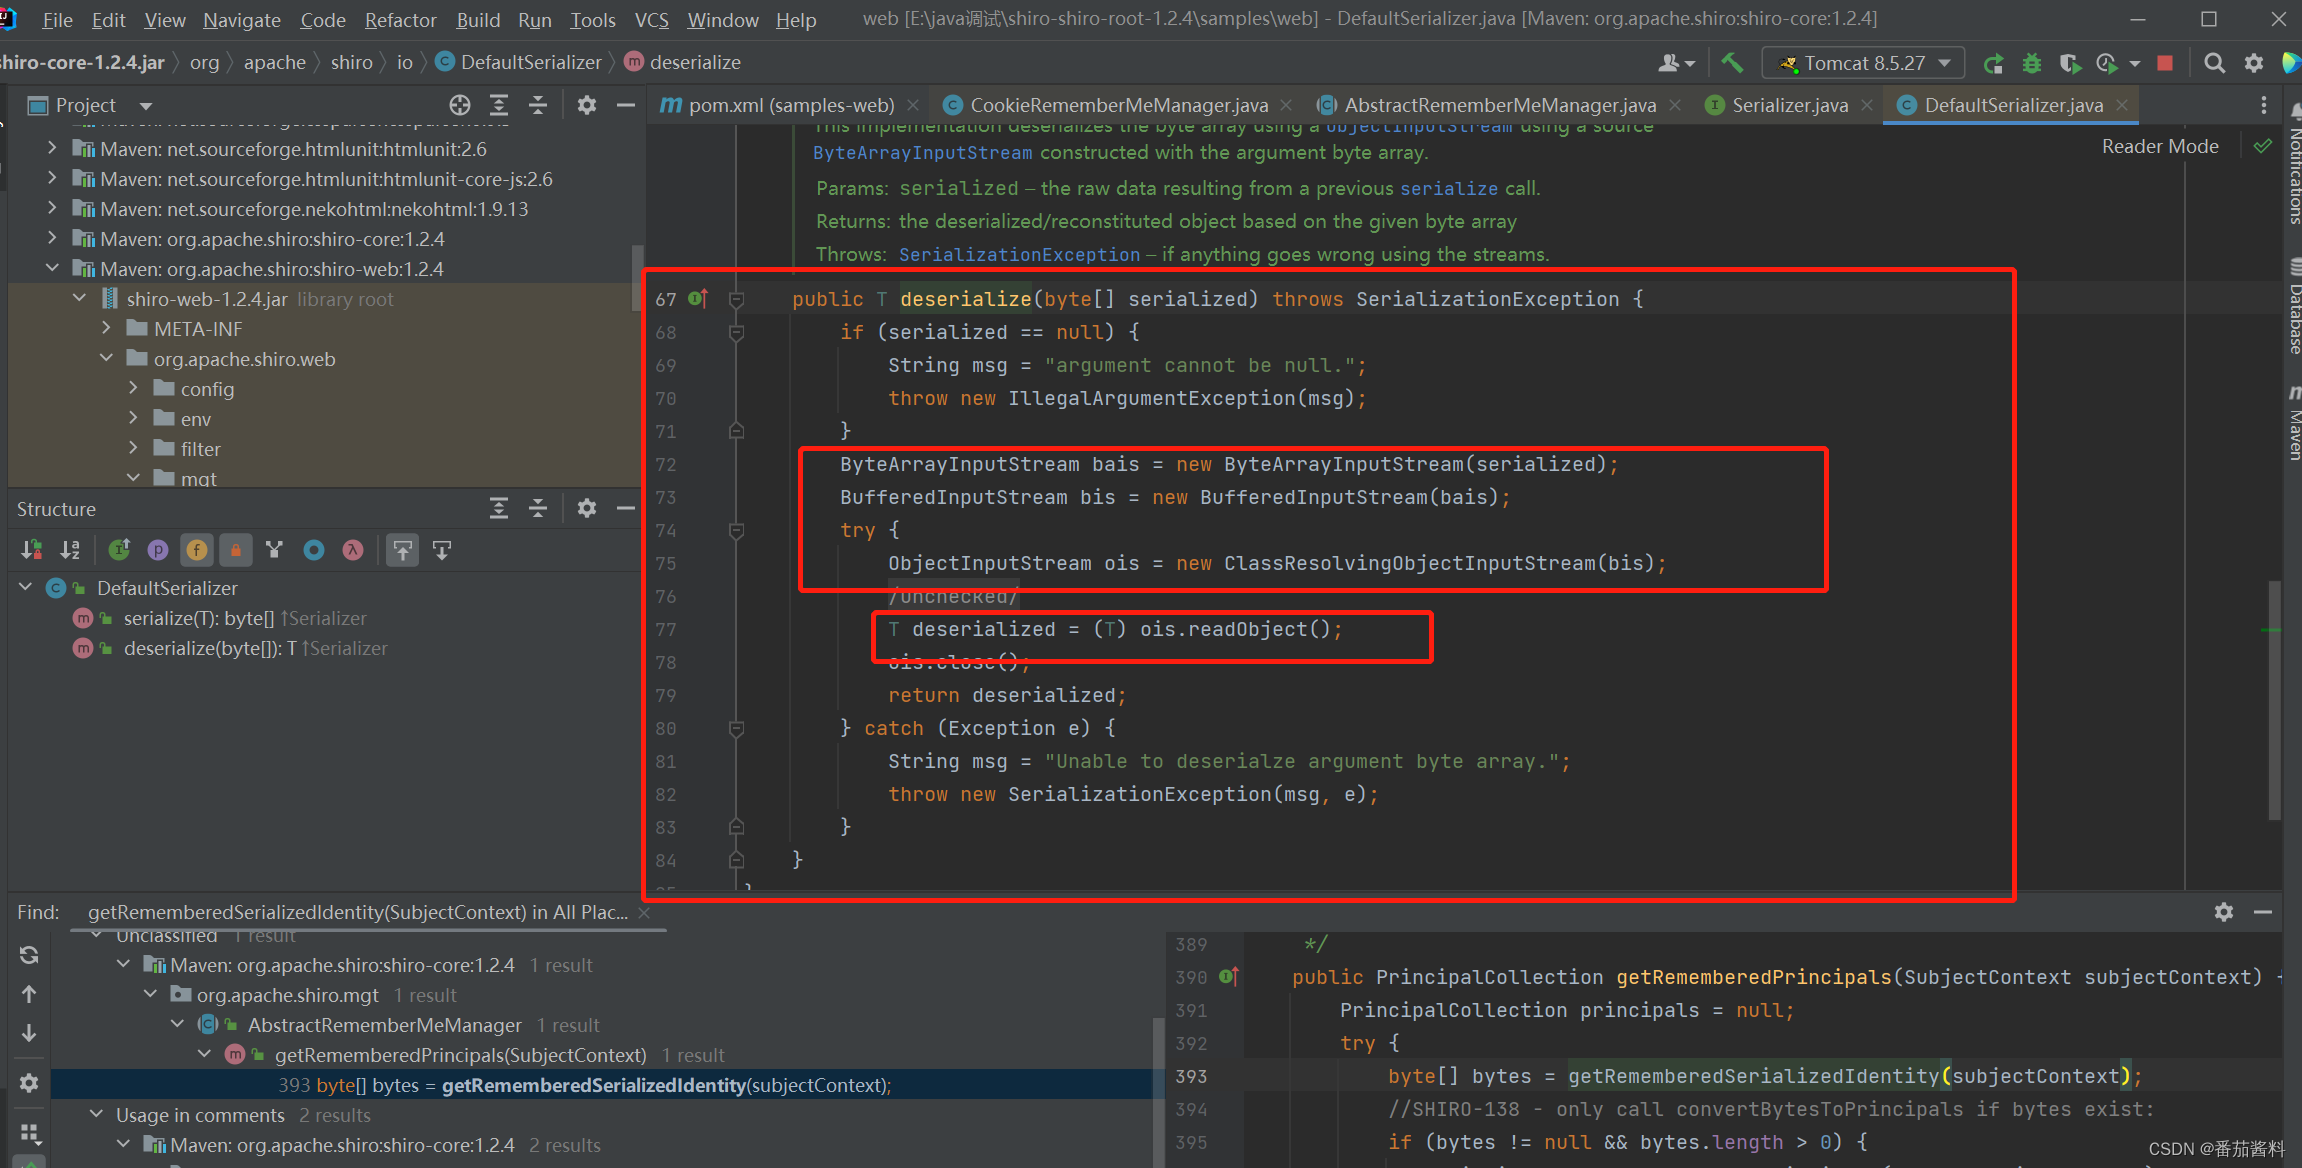Toggle Sort Alphabetically in Structure
Image resolution: width=2302 pixels, height=1168 pixels.
point(70,550)
